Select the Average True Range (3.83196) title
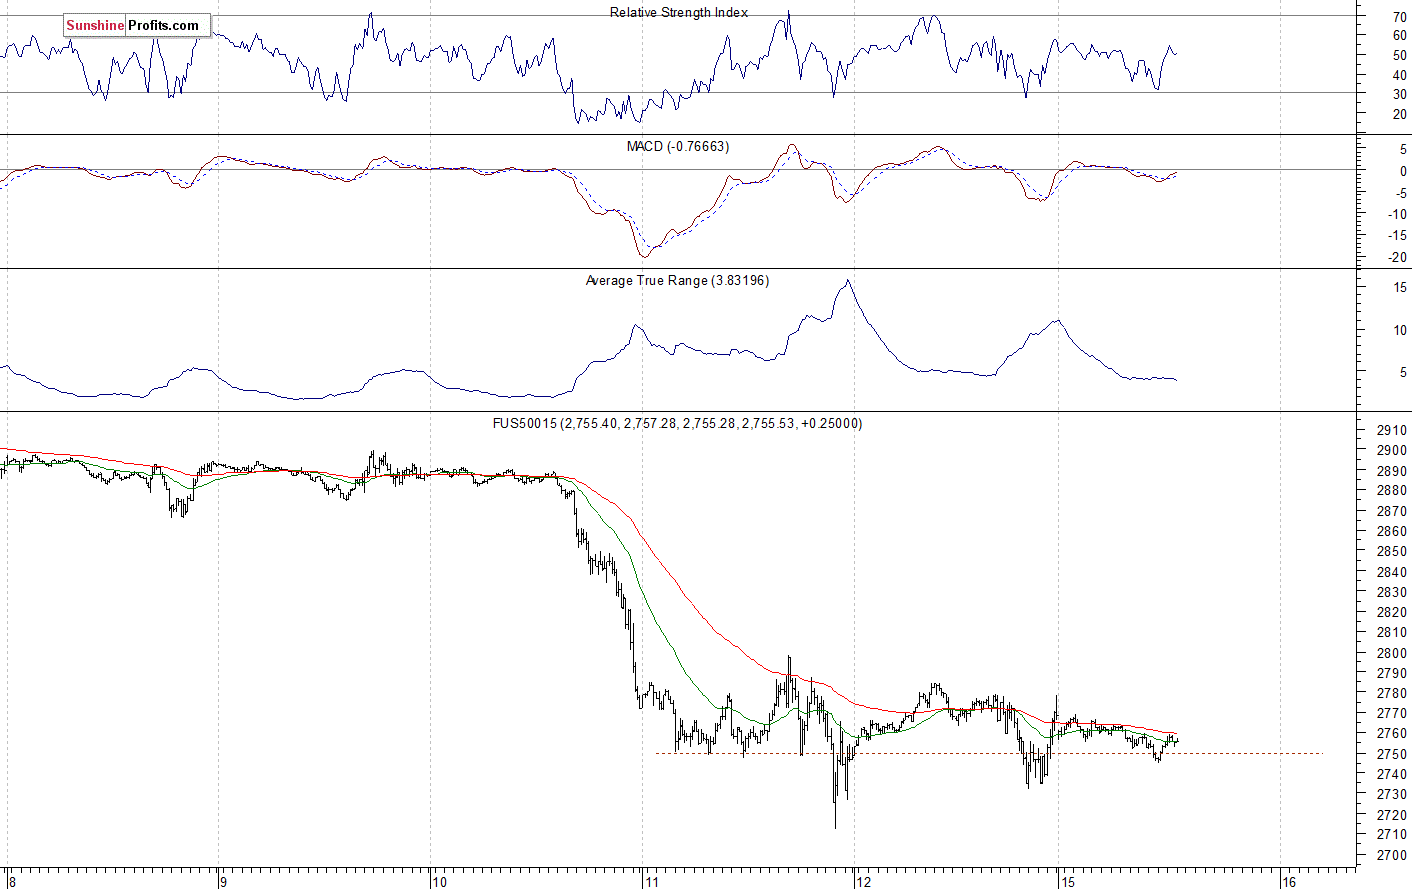1412x889 pixels. click(x=677, y=281)
